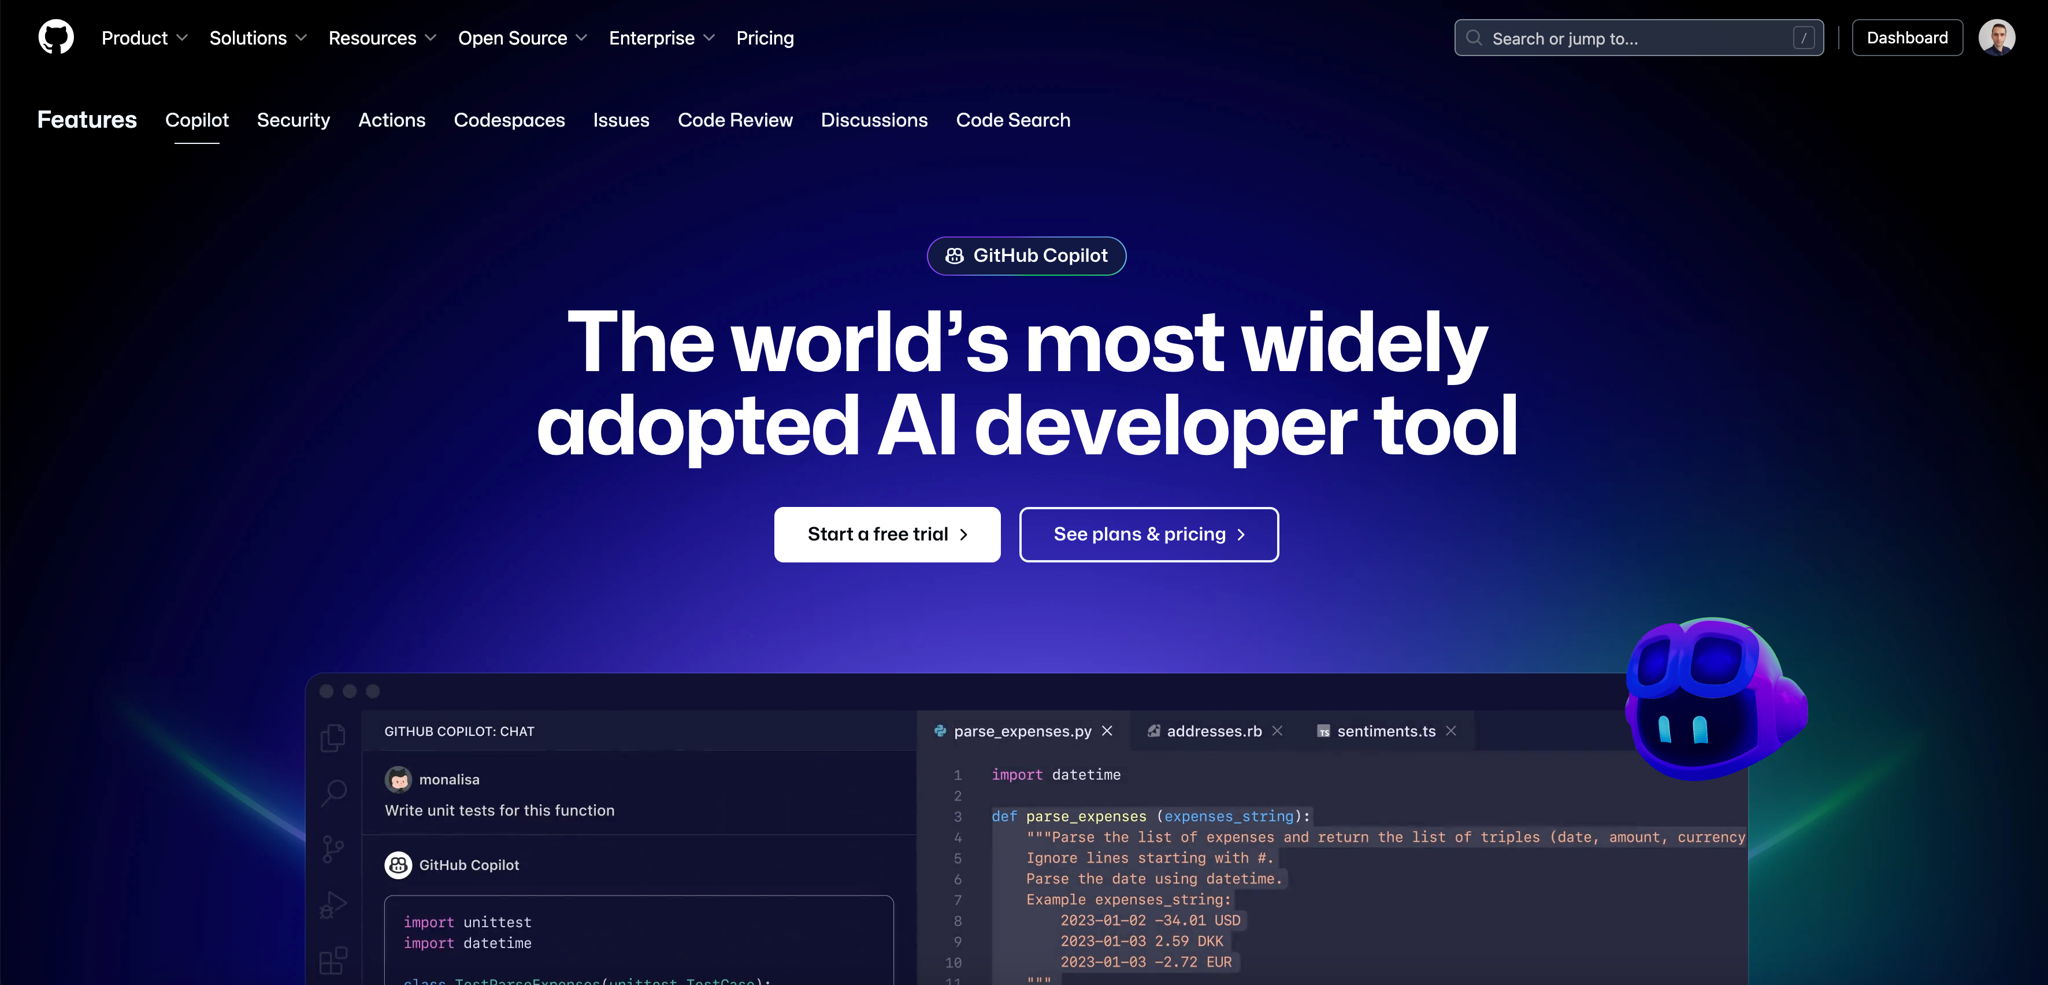
Task: Expand the Resources menu
Action: tap(382, 38)
